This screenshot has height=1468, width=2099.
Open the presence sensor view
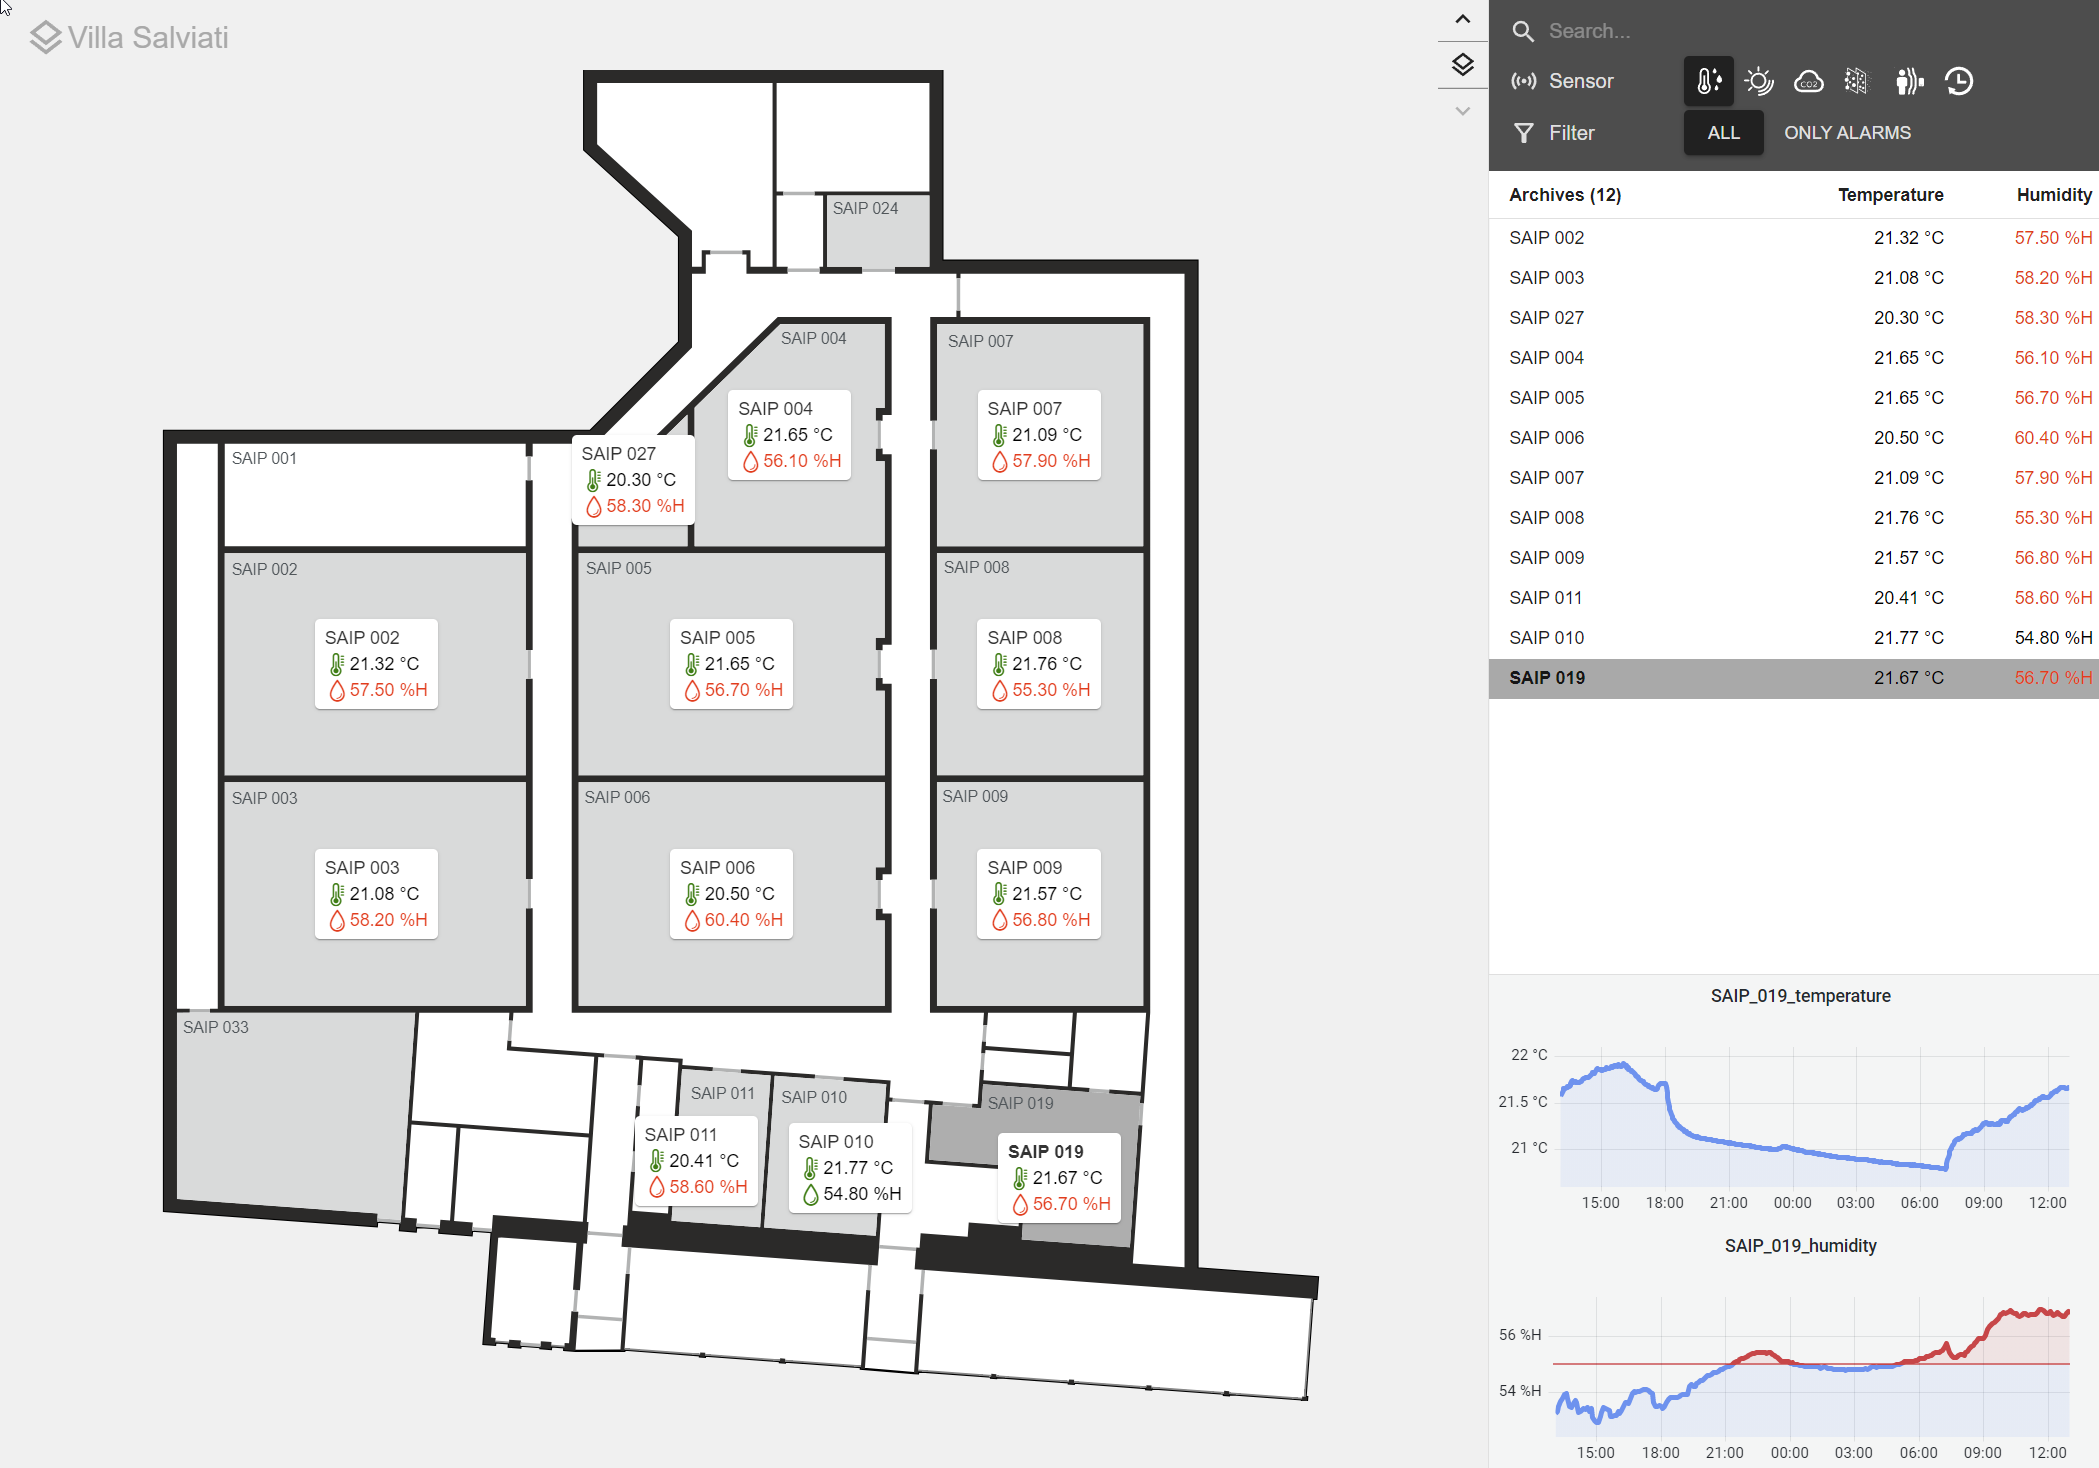1908,81
